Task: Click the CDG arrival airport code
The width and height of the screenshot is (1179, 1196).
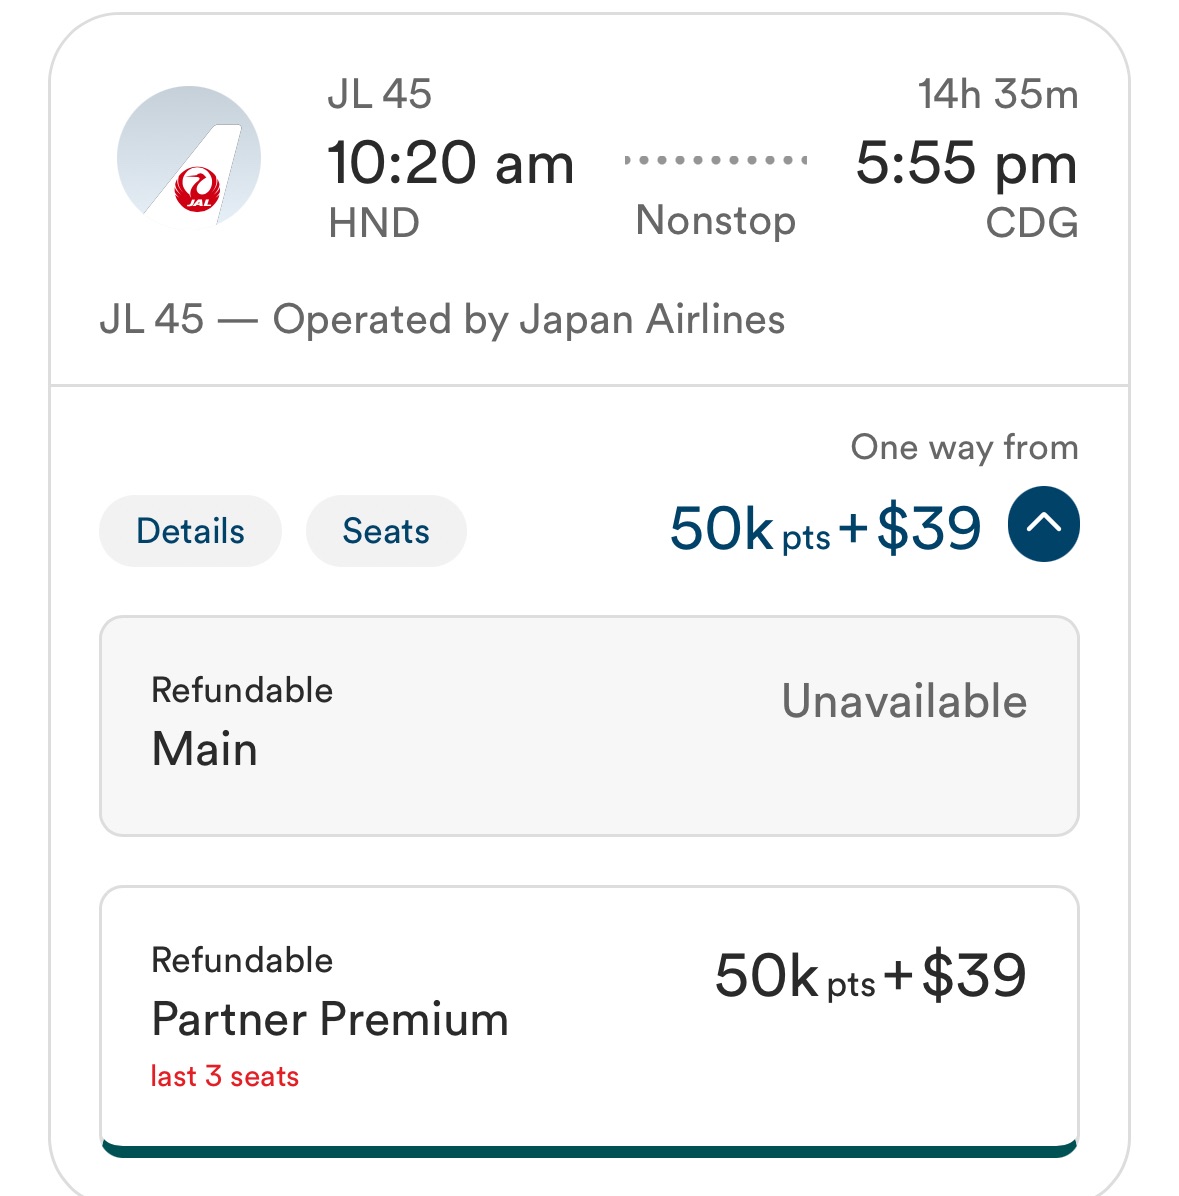Action: pos(1032,223)
